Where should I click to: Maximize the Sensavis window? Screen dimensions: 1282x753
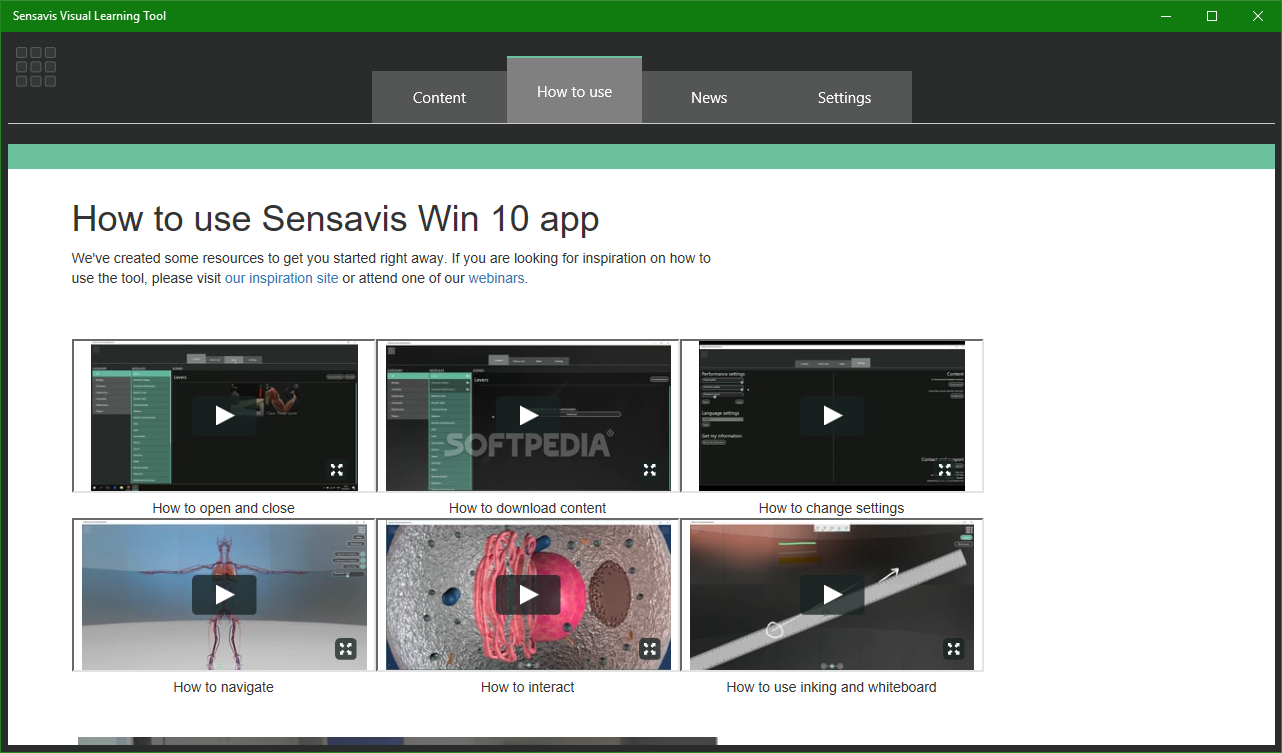click(x=1212, y=16)
